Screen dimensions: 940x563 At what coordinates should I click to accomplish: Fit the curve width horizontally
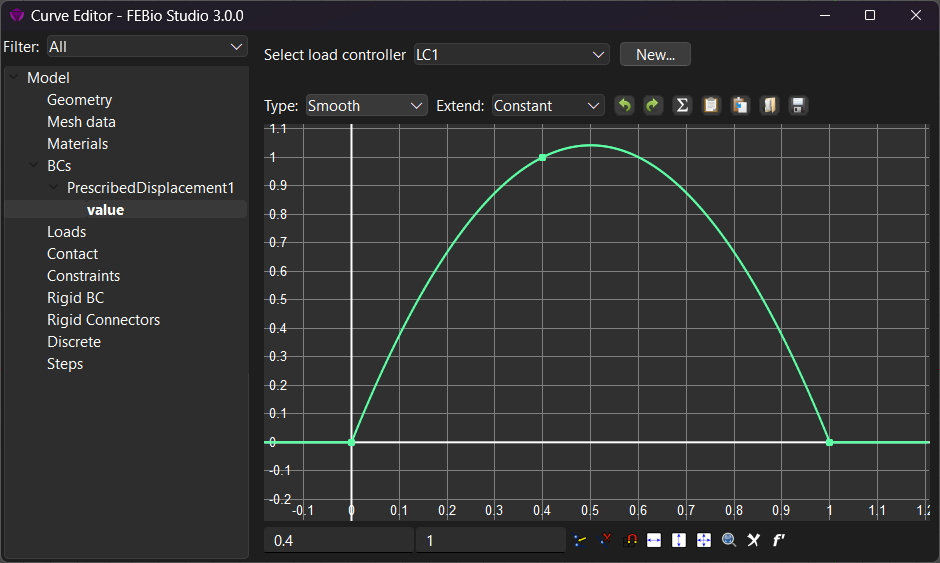point(654,540)
